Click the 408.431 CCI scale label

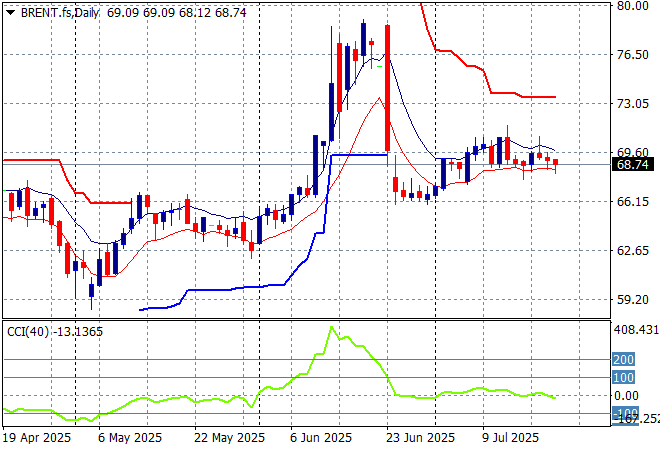click(635, 330)
